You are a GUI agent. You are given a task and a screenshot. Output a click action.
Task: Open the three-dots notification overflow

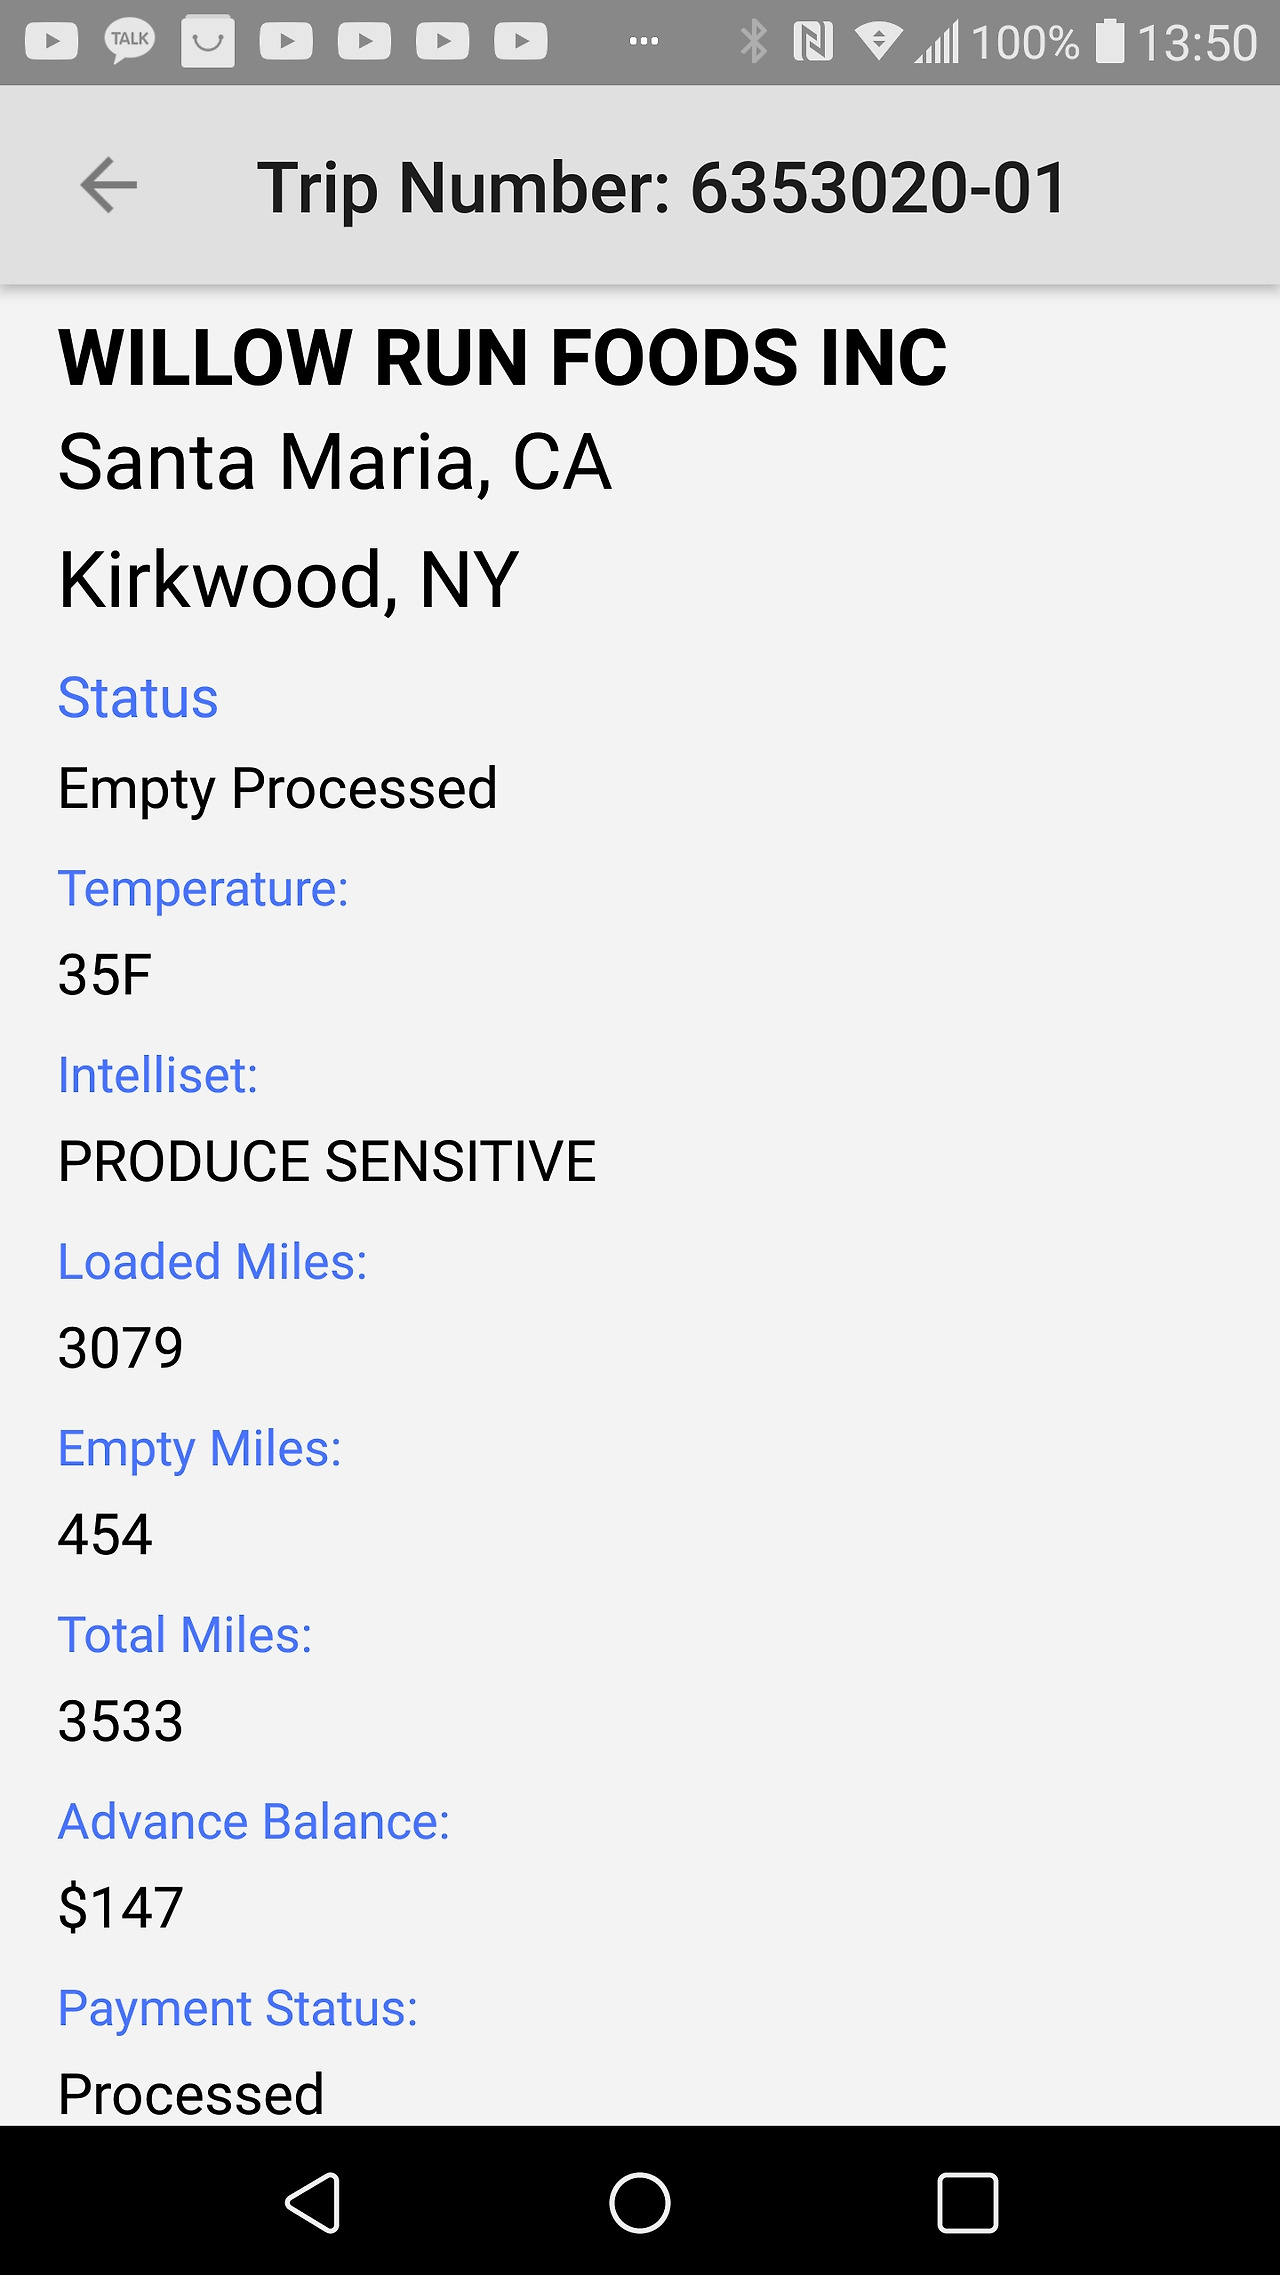coord(643,41)
